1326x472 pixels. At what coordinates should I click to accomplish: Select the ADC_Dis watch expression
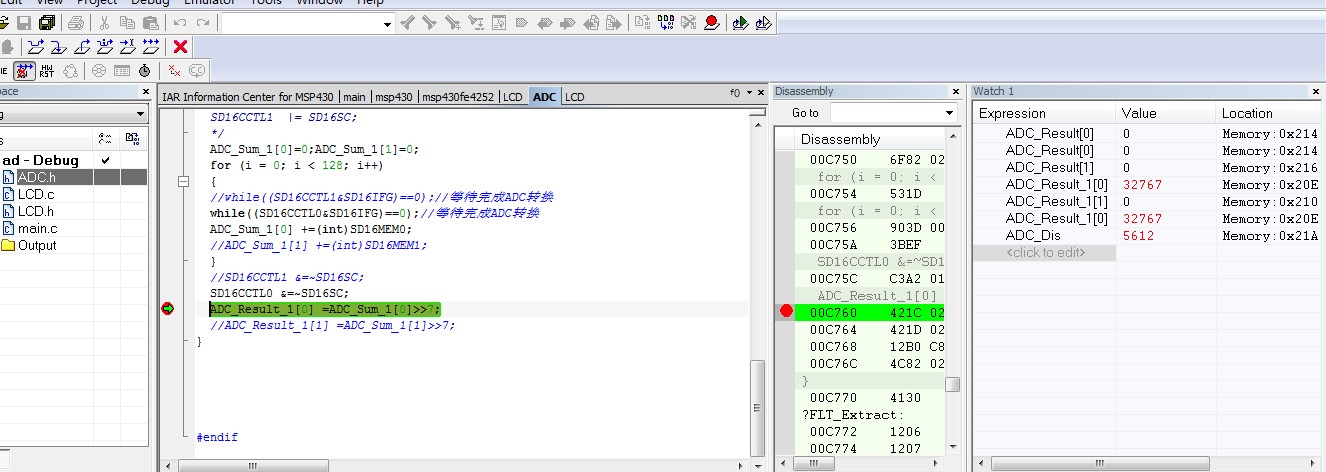point(1033,235)
